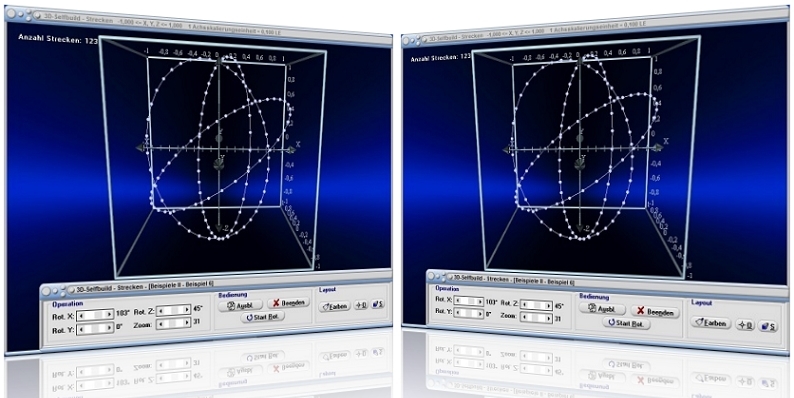Screen dimensions: 794x398
Task: Click Ausbl. button in right control panel
Action: click(x=603, y=308)
